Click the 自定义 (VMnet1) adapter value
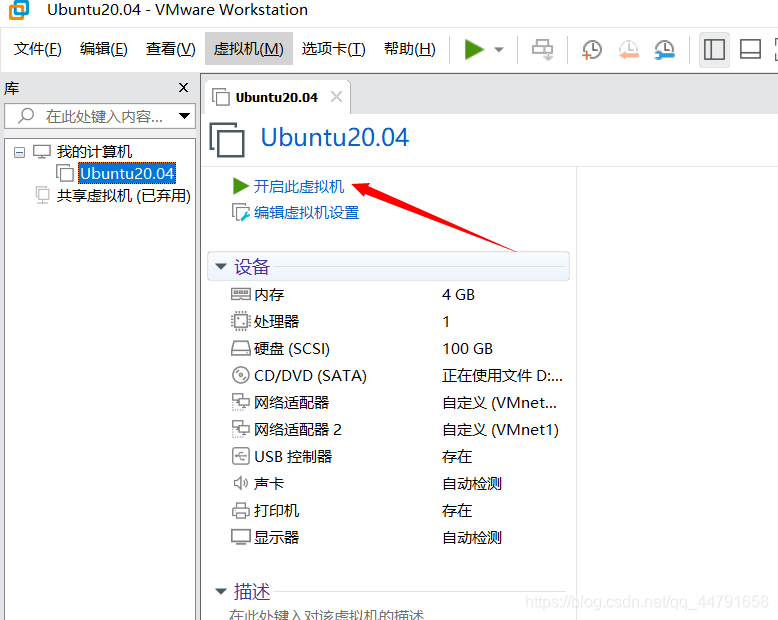 (x=500, y=430)
